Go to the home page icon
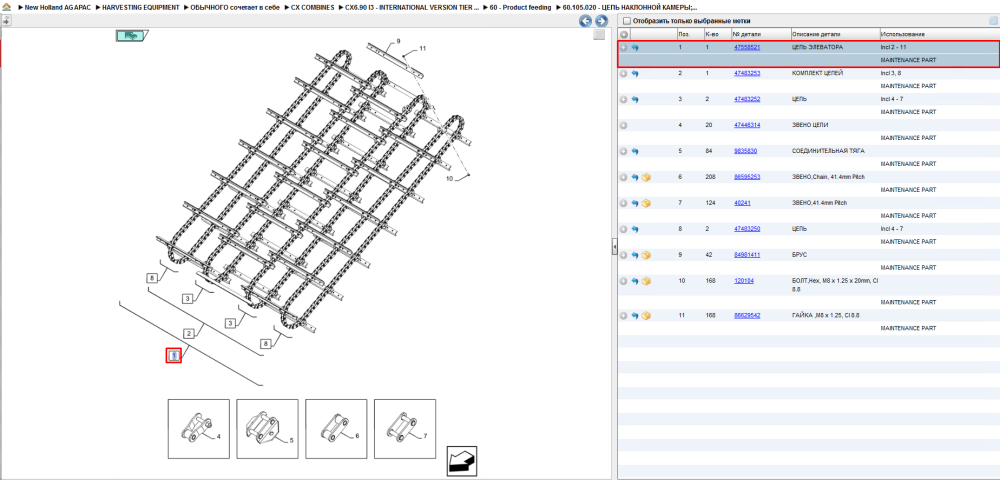The image size is (1000, 480). (x=6, y=7)
